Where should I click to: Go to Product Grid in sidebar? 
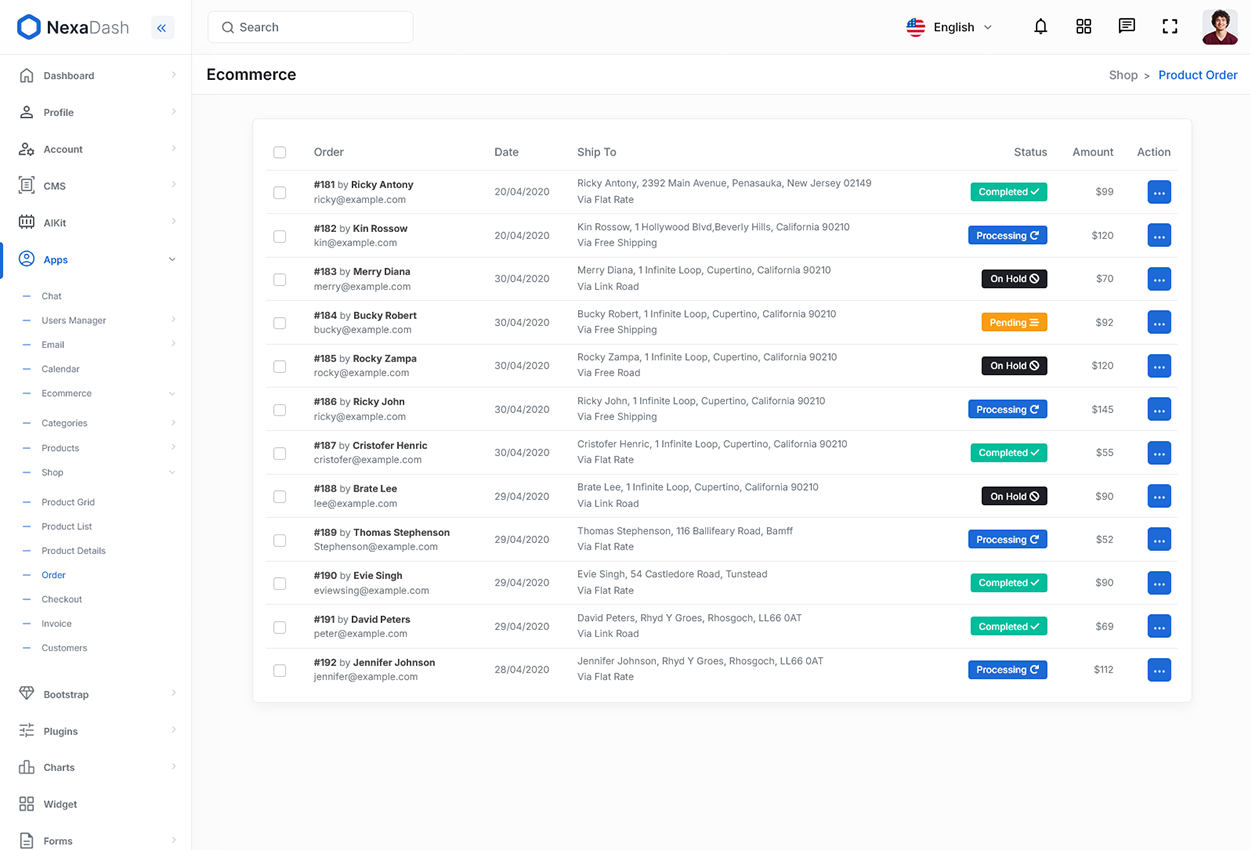point(68,502)
